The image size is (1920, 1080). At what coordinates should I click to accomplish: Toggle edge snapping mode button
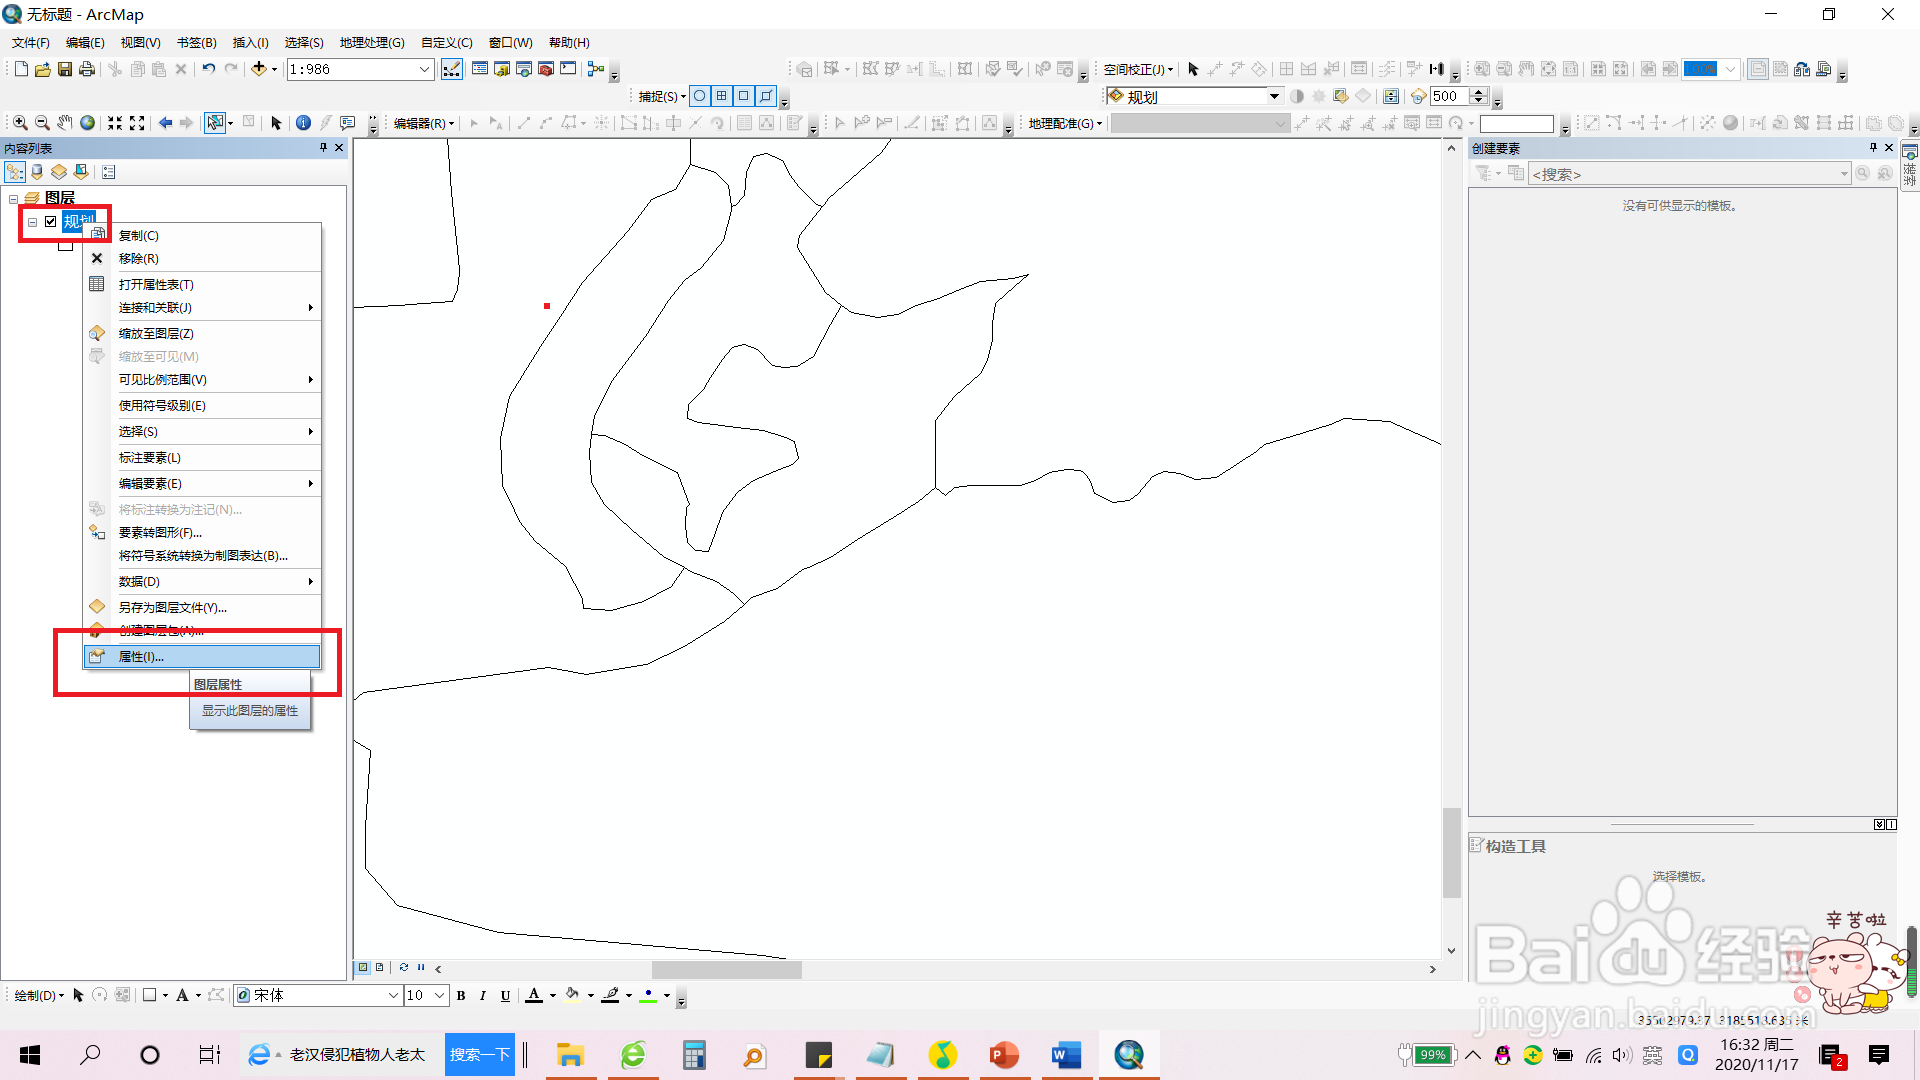pyautogui.click(x=765, y=95)
